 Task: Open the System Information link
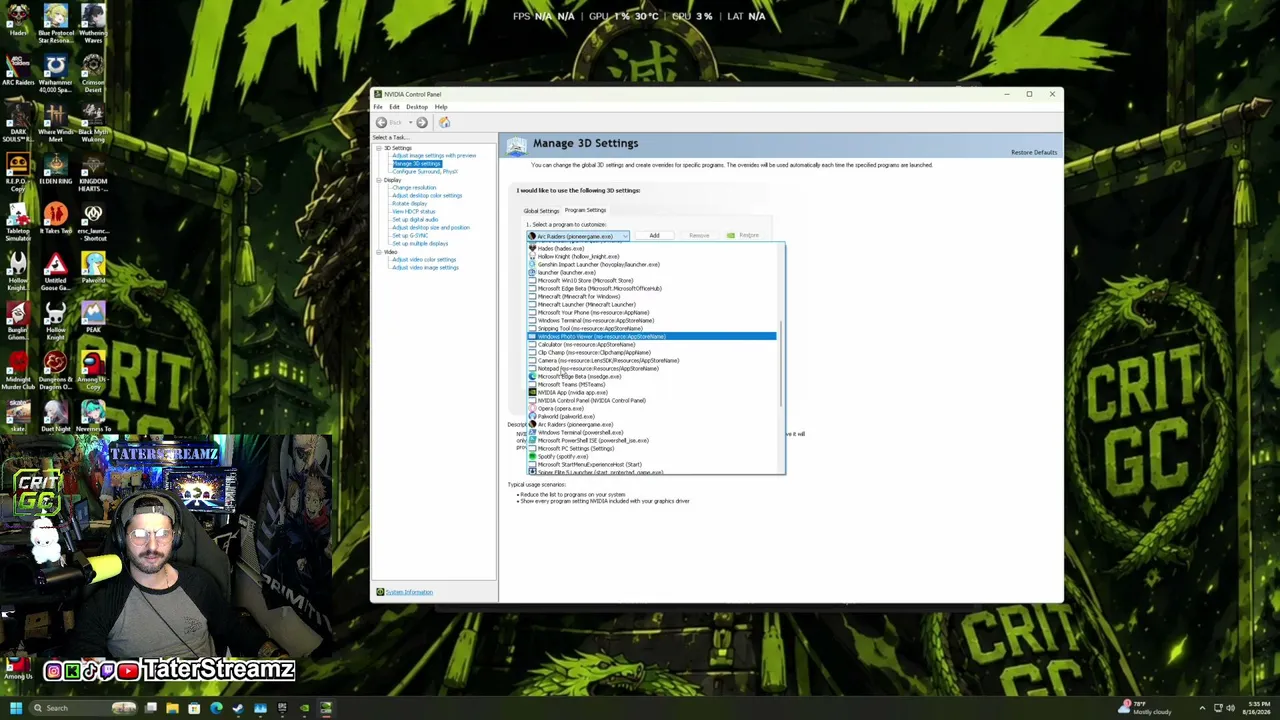(x=409, y=592)
